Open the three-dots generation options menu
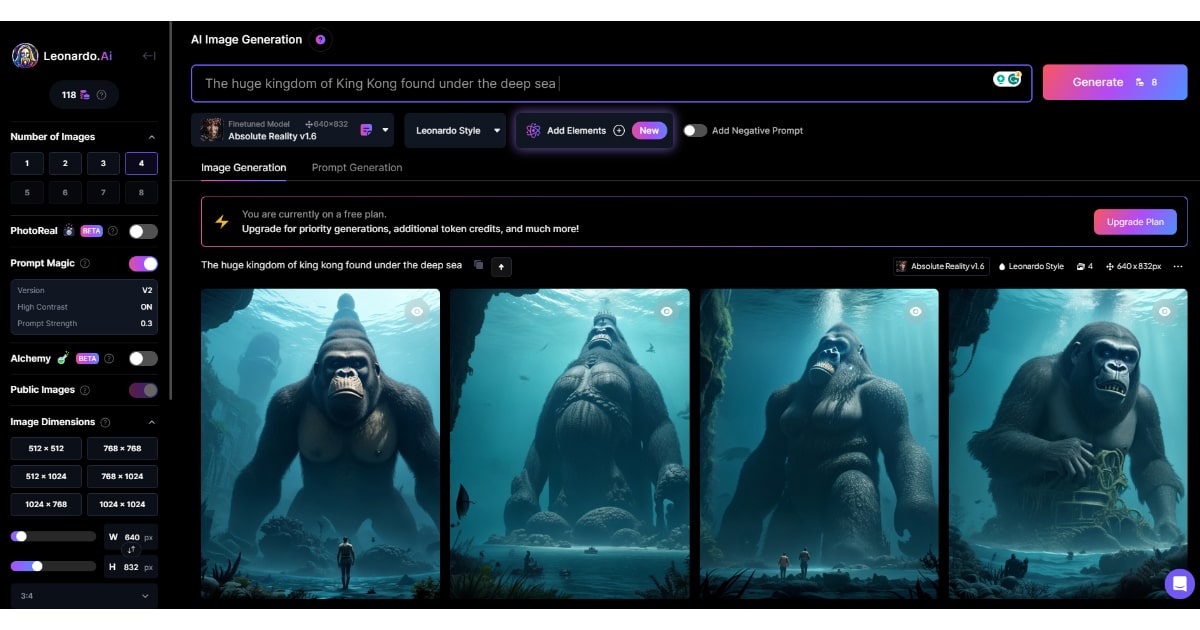This screenshot has height=630, width=1200. (1177, 267)
